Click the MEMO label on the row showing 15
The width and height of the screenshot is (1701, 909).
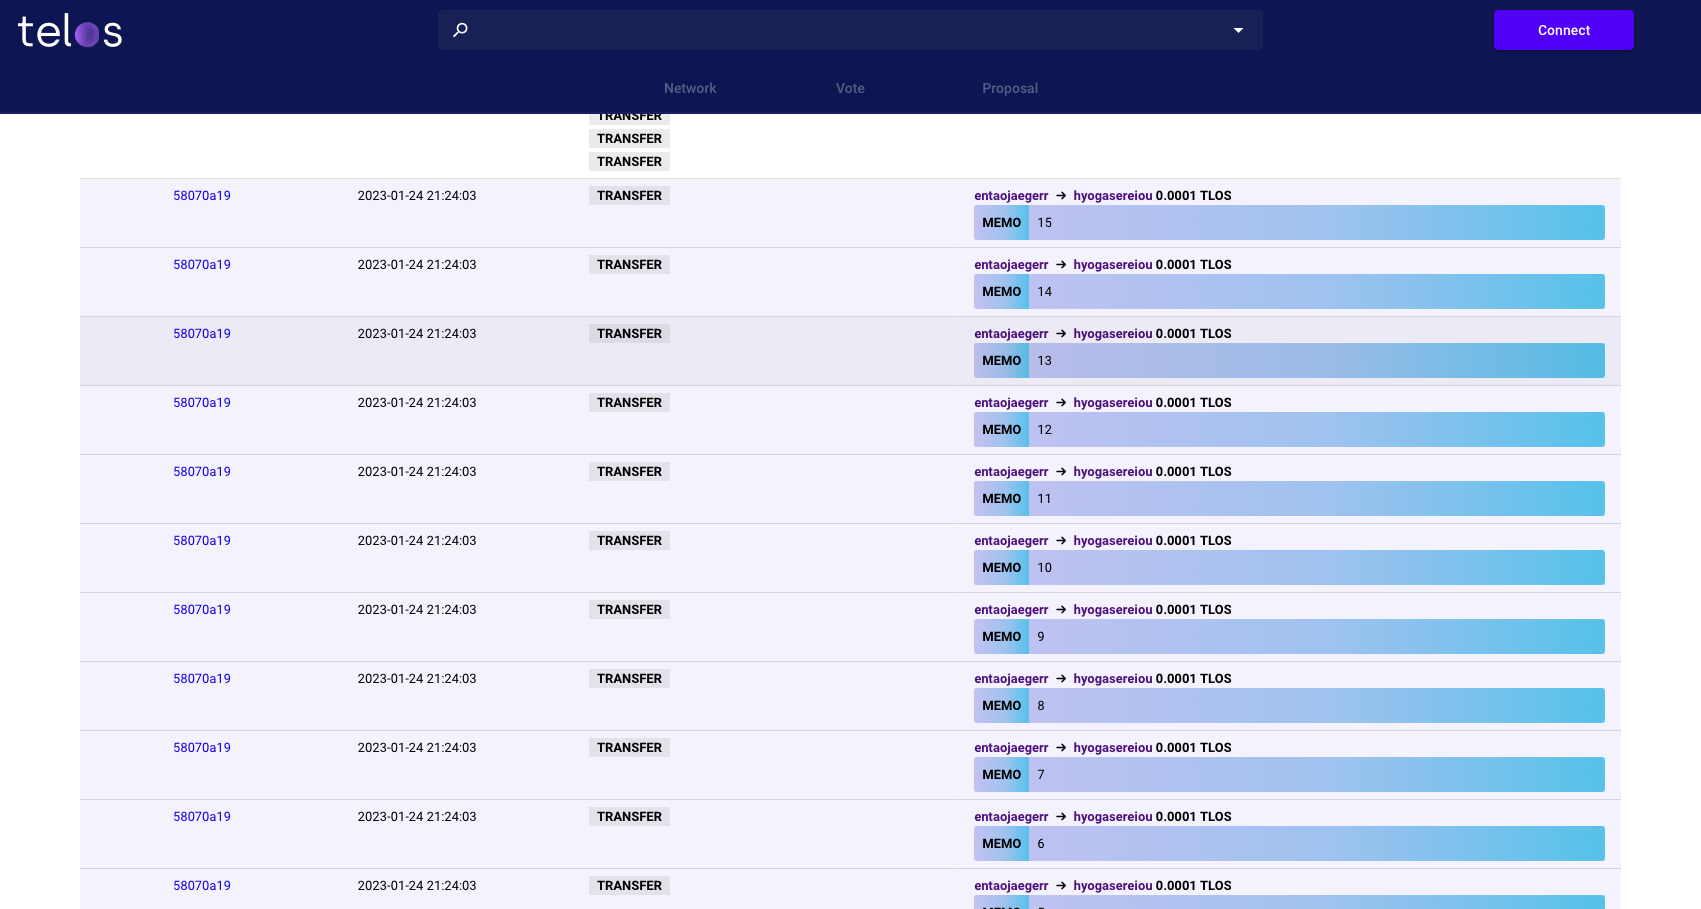pyautogui.click(x=1000, y=222)
